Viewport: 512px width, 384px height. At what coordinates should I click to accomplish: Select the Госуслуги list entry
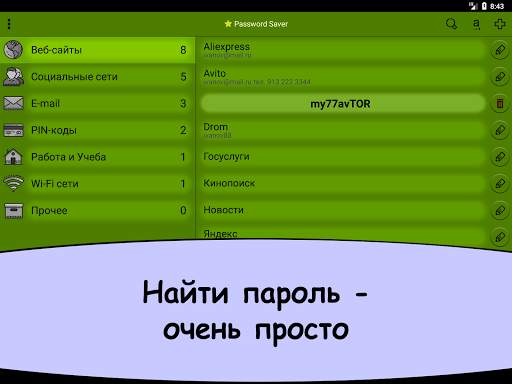(343, 157)
